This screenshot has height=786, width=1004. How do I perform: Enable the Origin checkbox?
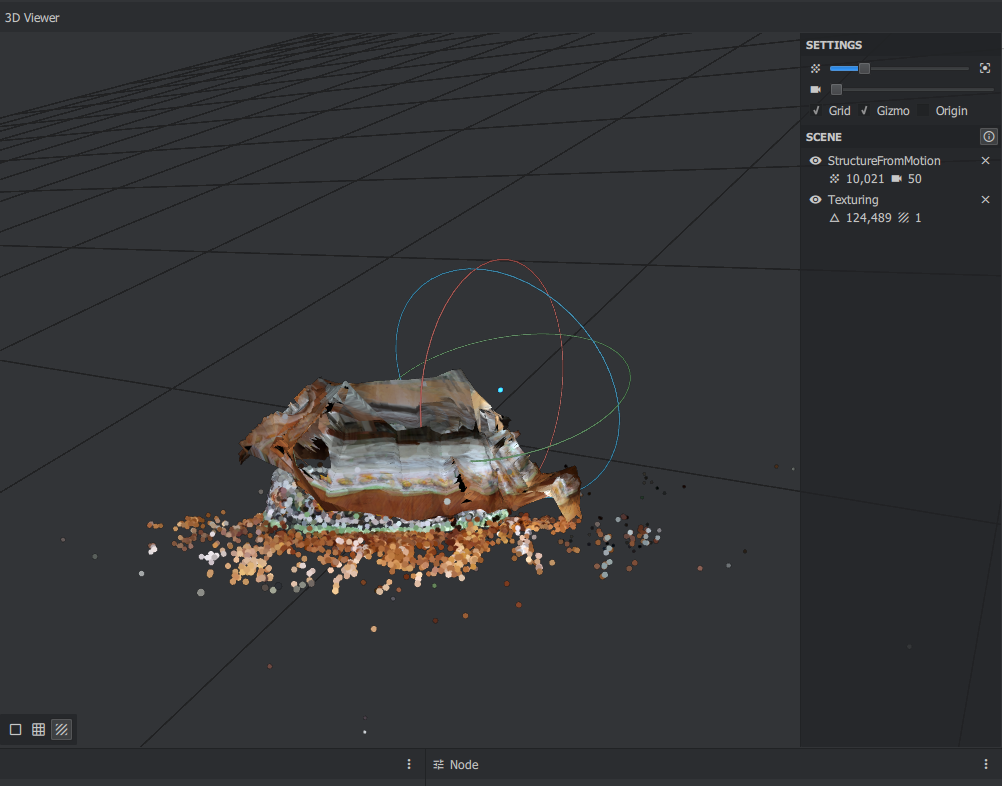pos(923,110)
